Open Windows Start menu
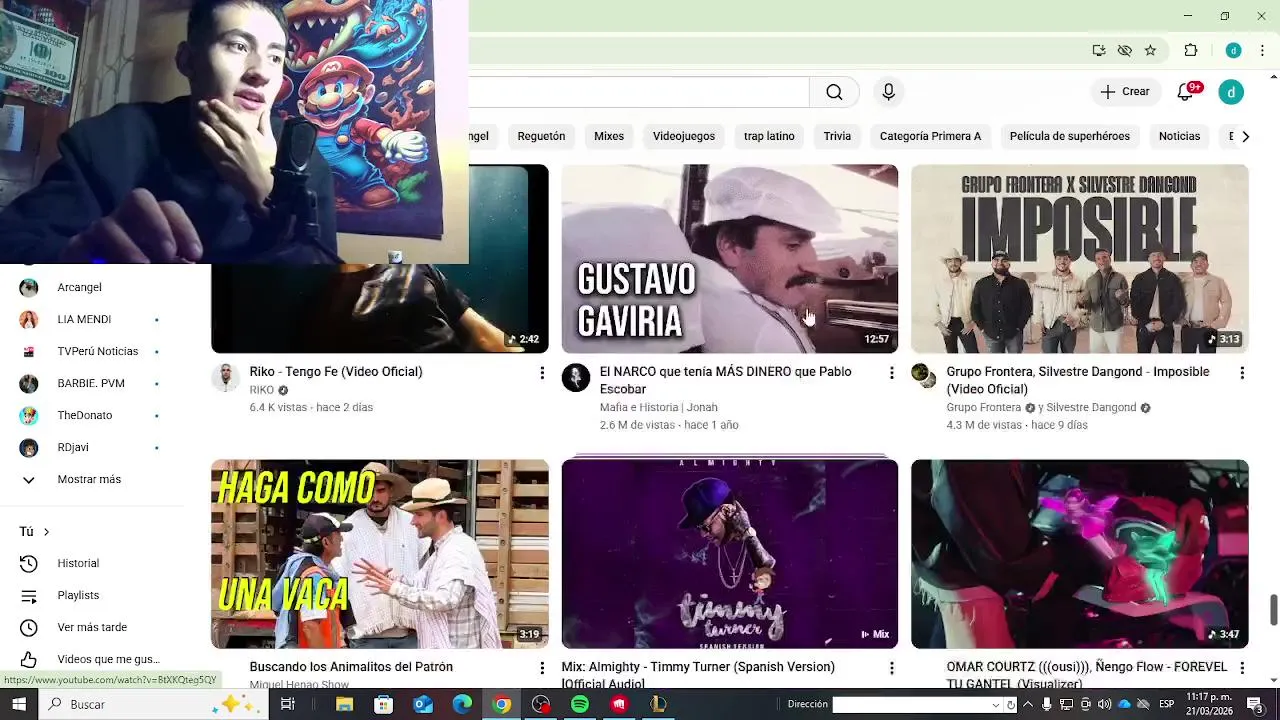 pos(19,704)
